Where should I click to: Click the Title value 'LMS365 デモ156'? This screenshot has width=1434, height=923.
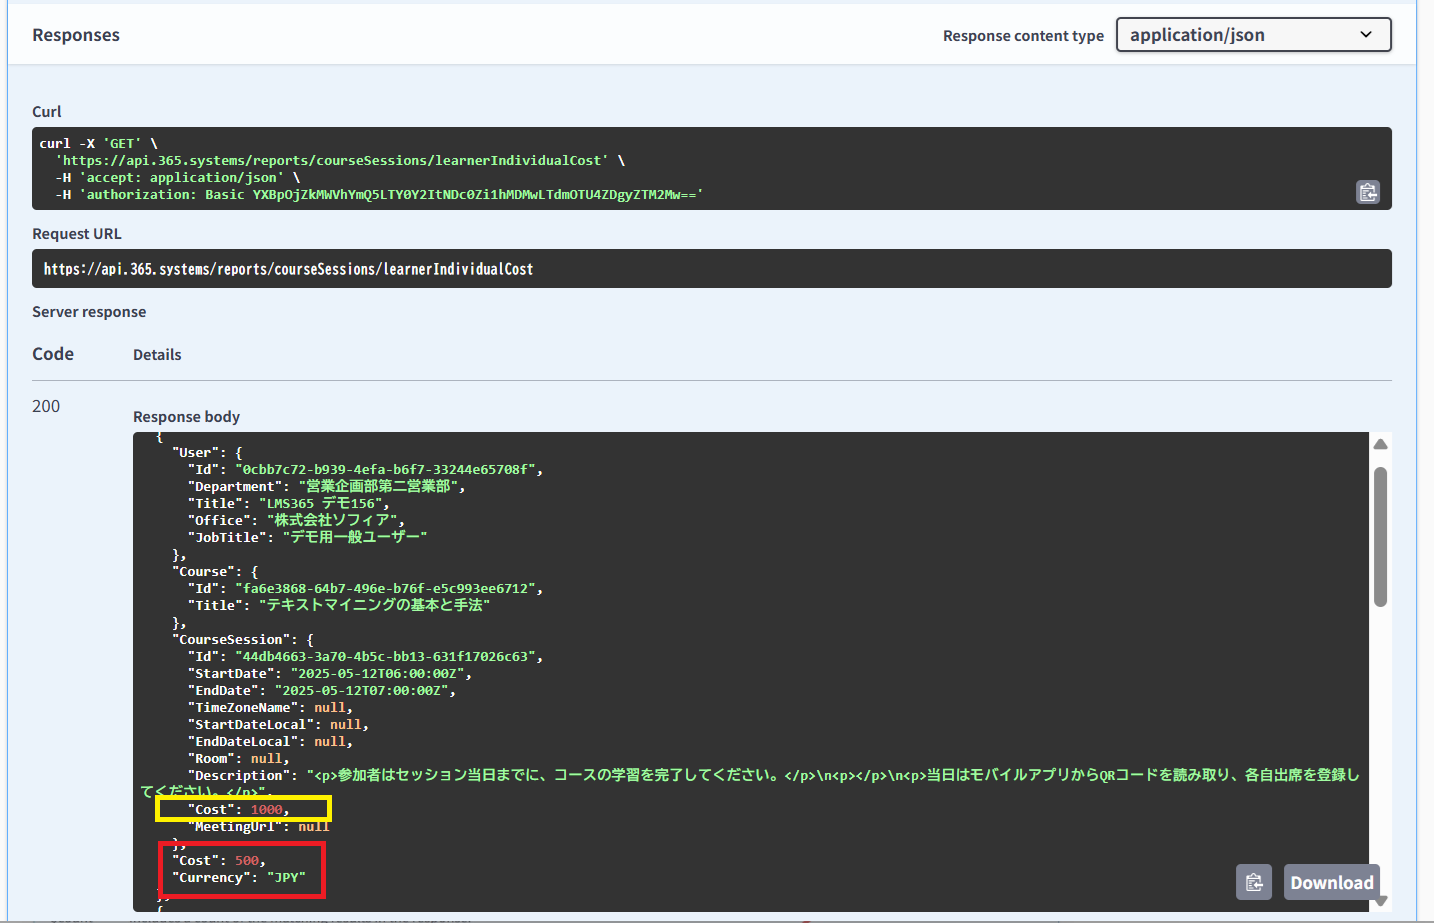point(321,504)
